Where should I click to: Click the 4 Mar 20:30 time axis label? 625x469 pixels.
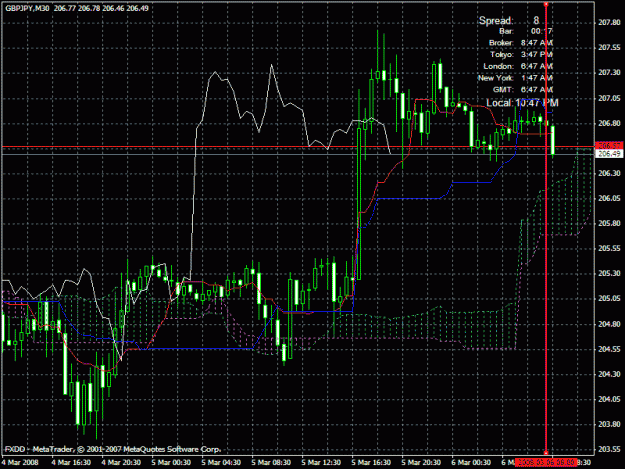pos(121,463)
